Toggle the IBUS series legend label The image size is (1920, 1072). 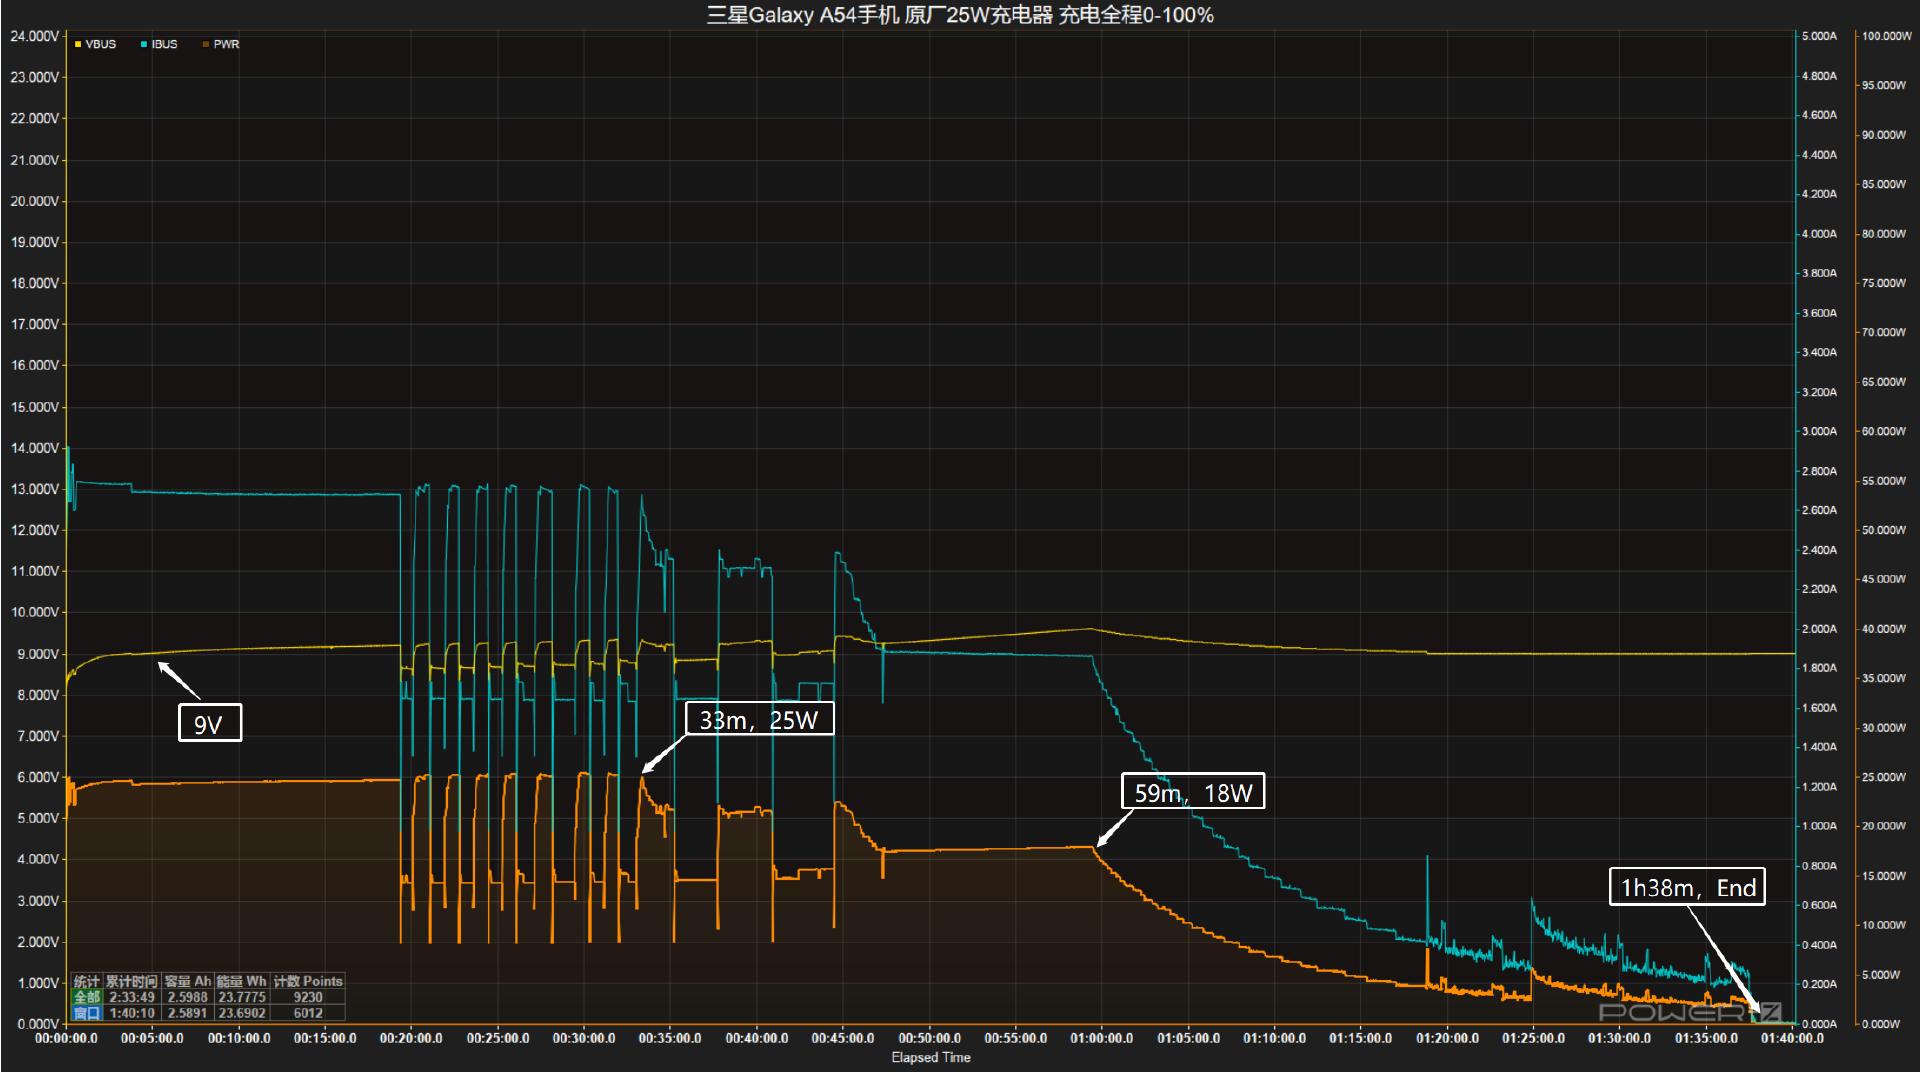[x=164, y=44]
